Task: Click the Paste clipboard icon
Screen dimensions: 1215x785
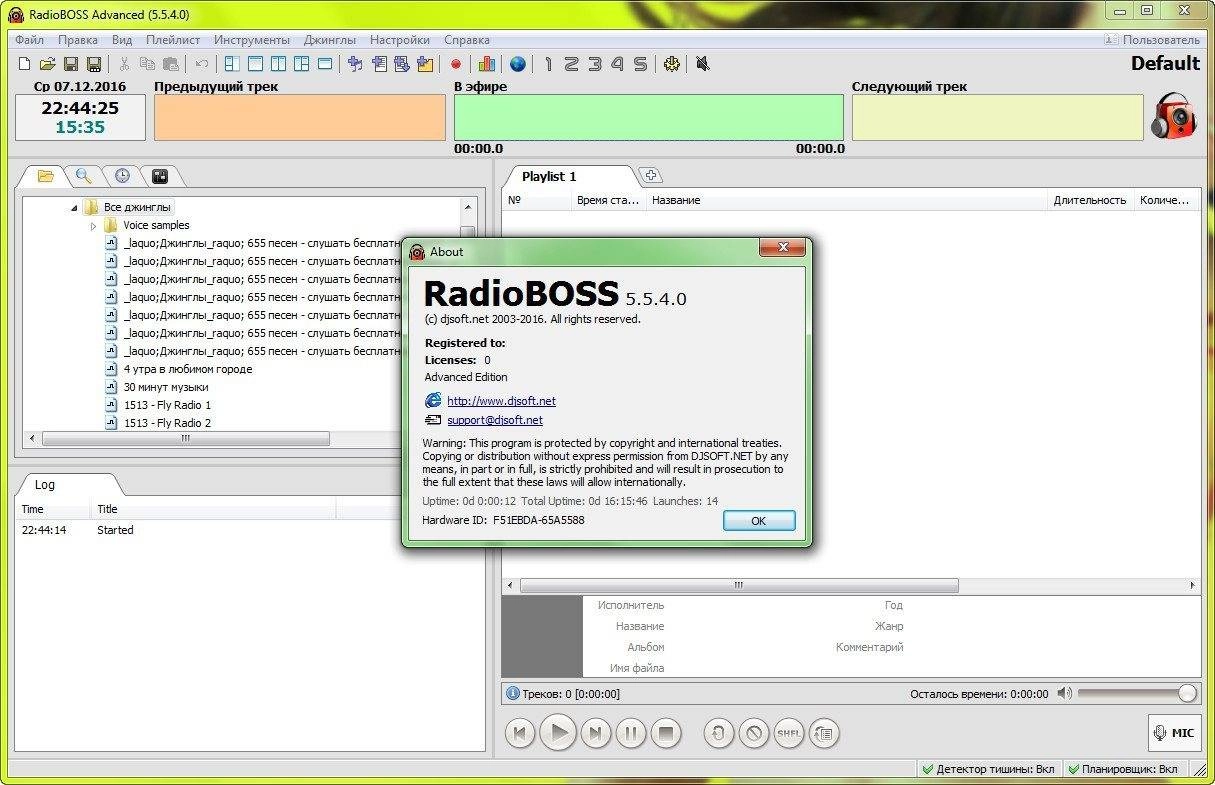Action: pos(170,64)
